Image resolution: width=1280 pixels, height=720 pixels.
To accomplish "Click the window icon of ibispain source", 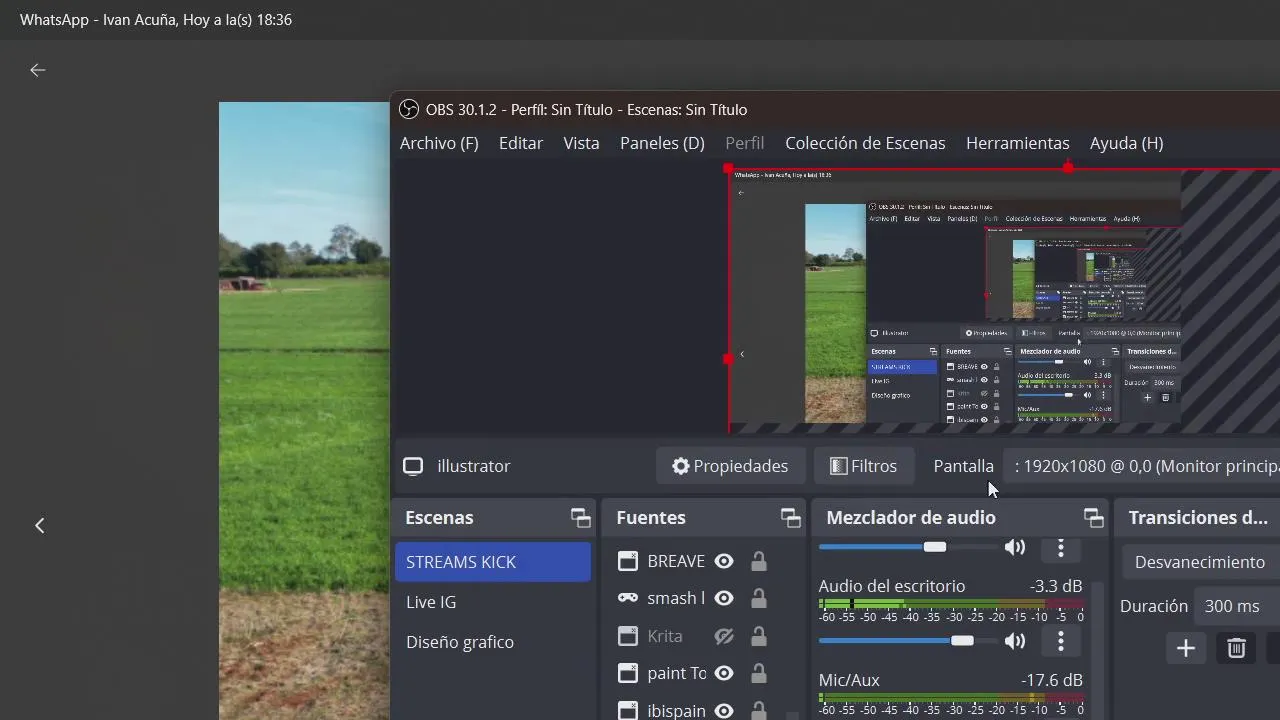I will click(627, 711).
